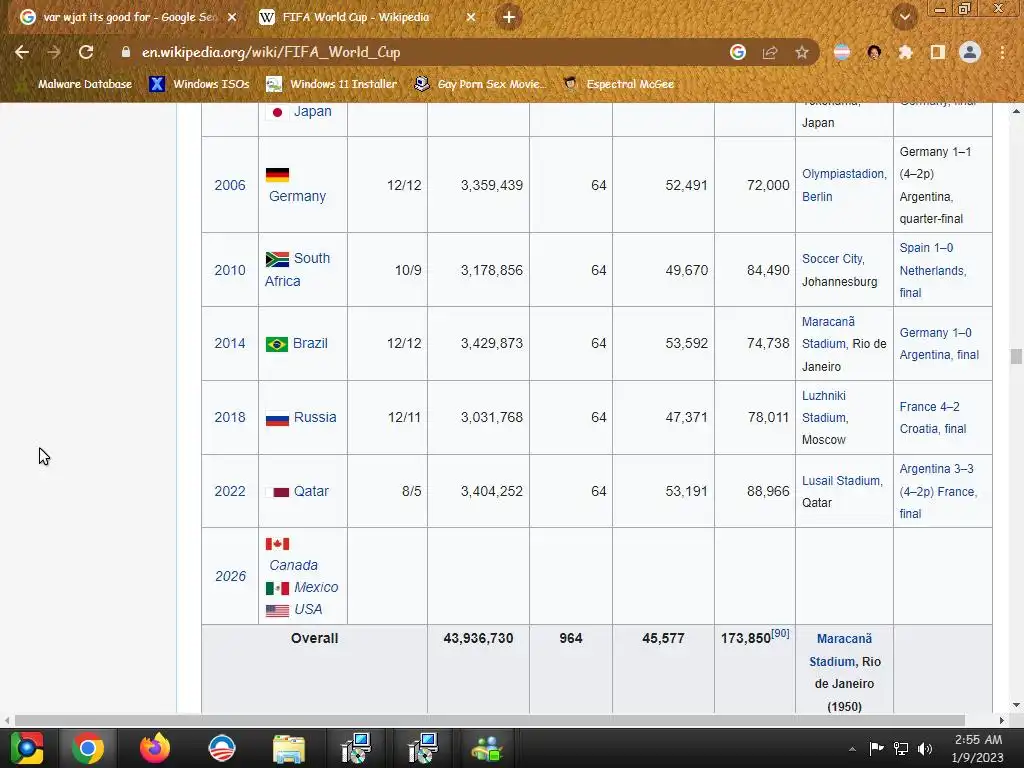The image size is (1024, 768).
Task: Click the address bar URL field
Action: click(418, 52)
